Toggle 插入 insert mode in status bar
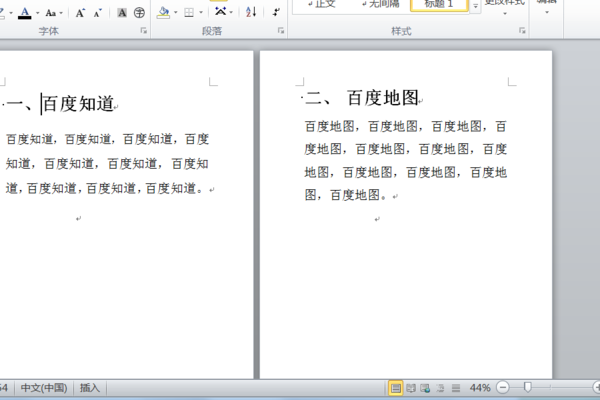600x400 pixels. (90, 388)
